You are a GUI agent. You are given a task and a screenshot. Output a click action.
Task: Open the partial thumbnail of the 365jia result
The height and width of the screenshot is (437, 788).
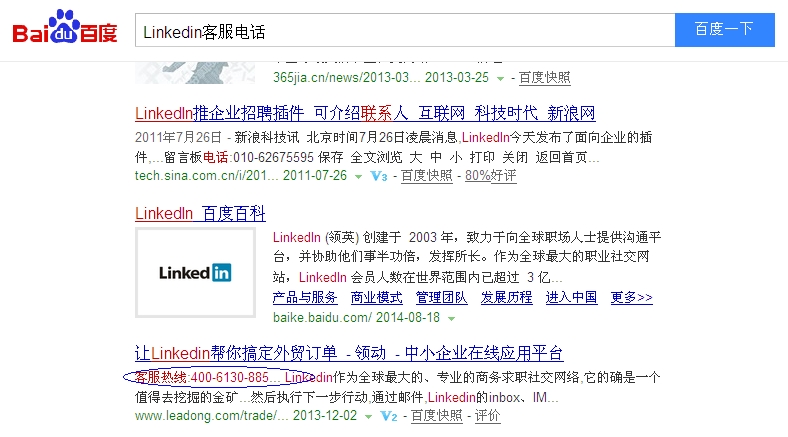coord(195,72)
